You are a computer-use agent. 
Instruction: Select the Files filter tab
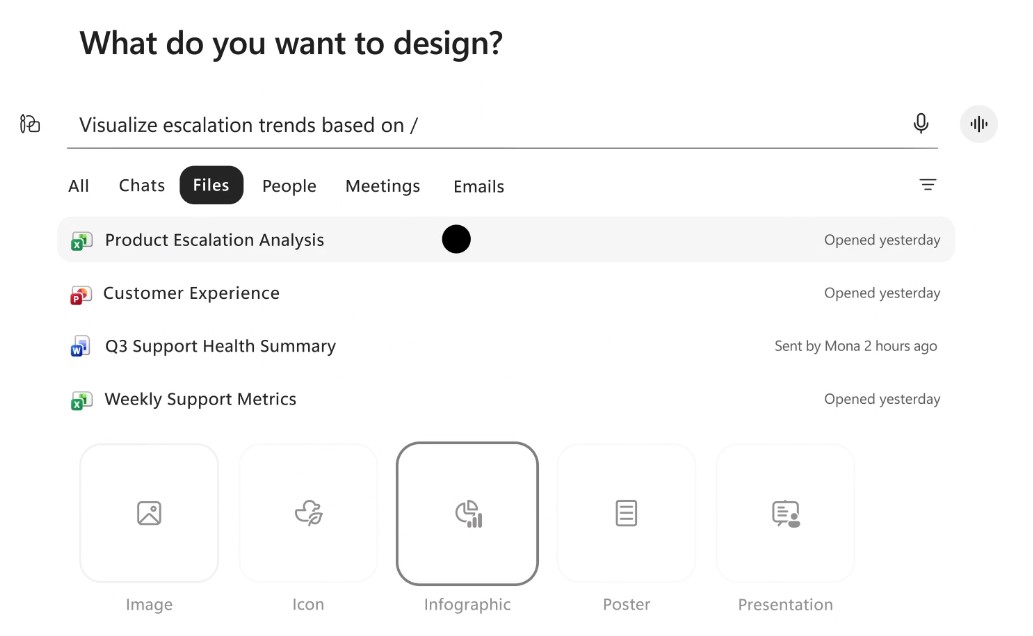[x=211, y=185]
